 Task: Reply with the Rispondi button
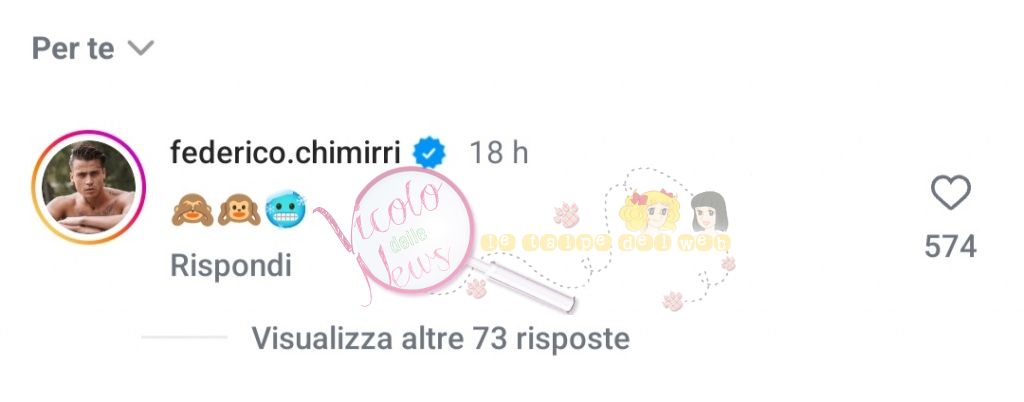[231, 266]
